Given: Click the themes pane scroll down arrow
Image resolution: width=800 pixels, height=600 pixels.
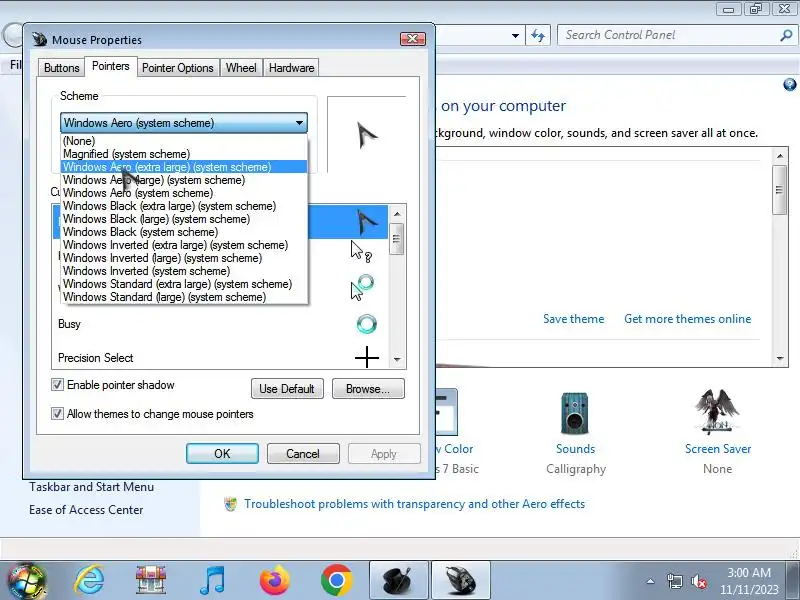Looking at the screenshot, I should [780, 359].
